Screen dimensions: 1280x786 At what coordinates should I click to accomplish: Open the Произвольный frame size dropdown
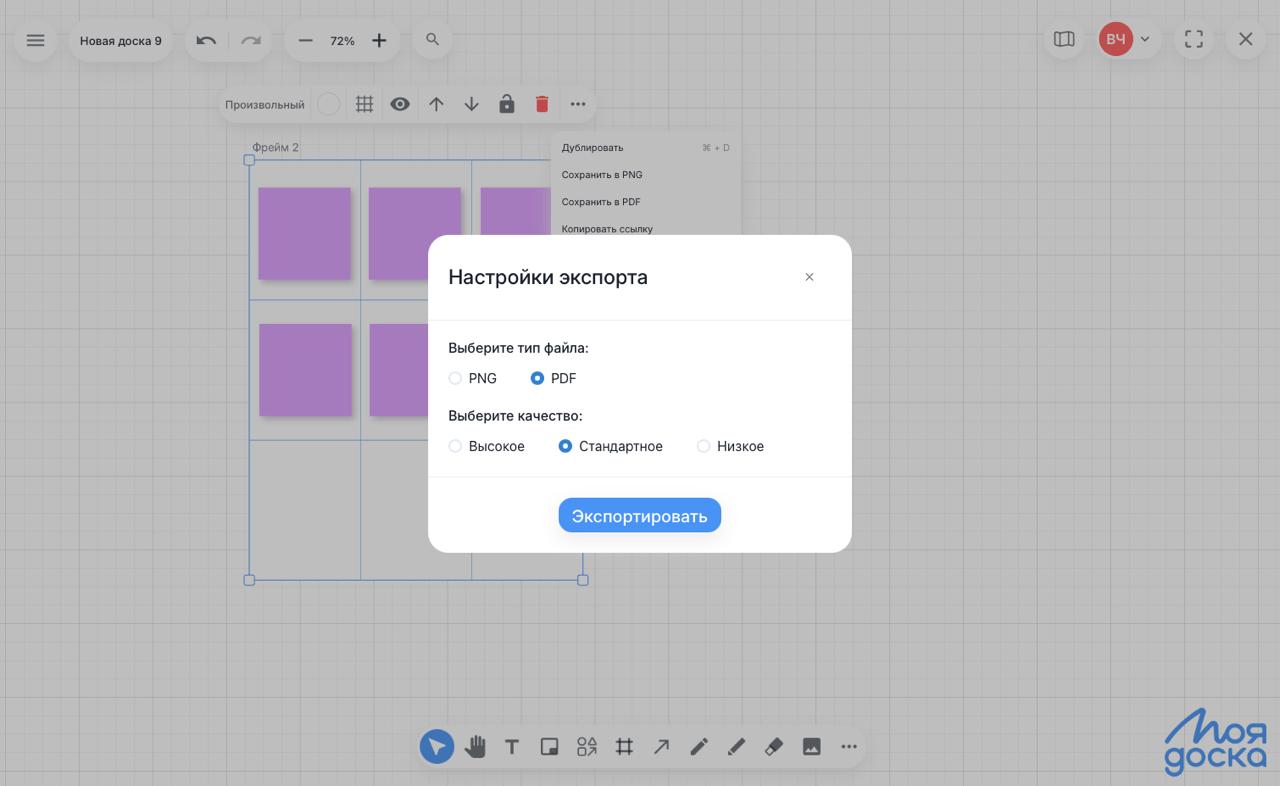point(264,104)
